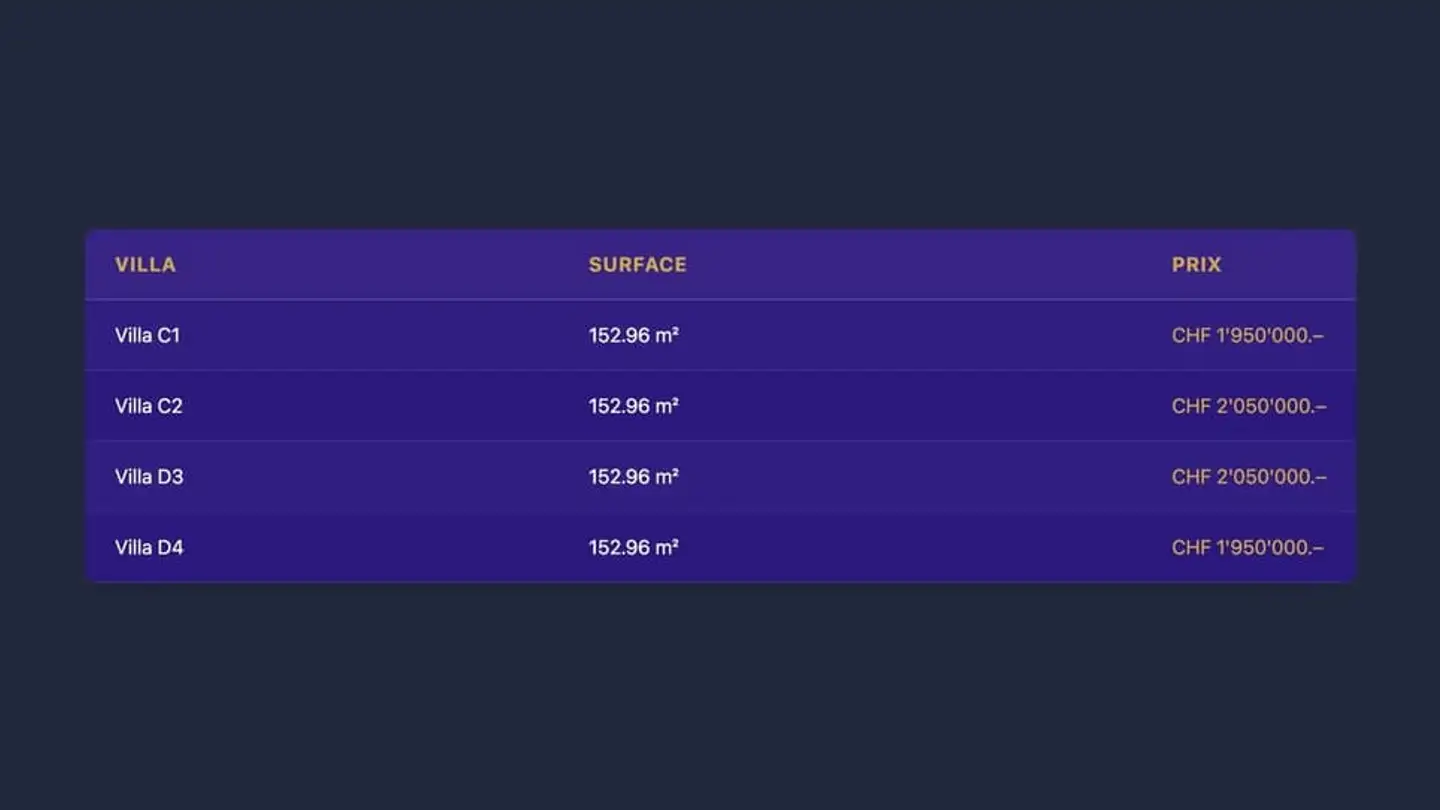Click the surface value for Villa D3
Image resolution: width=1440 pixels, height=810 pixels.
coord(633,477)
